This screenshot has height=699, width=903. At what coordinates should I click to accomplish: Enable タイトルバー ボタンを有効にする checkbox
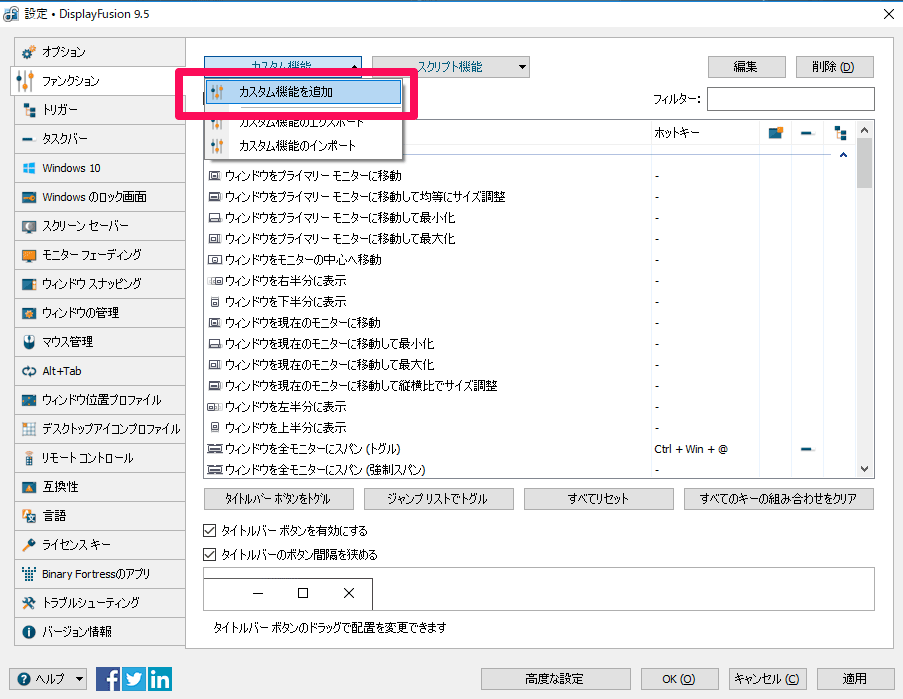point(210,530)
